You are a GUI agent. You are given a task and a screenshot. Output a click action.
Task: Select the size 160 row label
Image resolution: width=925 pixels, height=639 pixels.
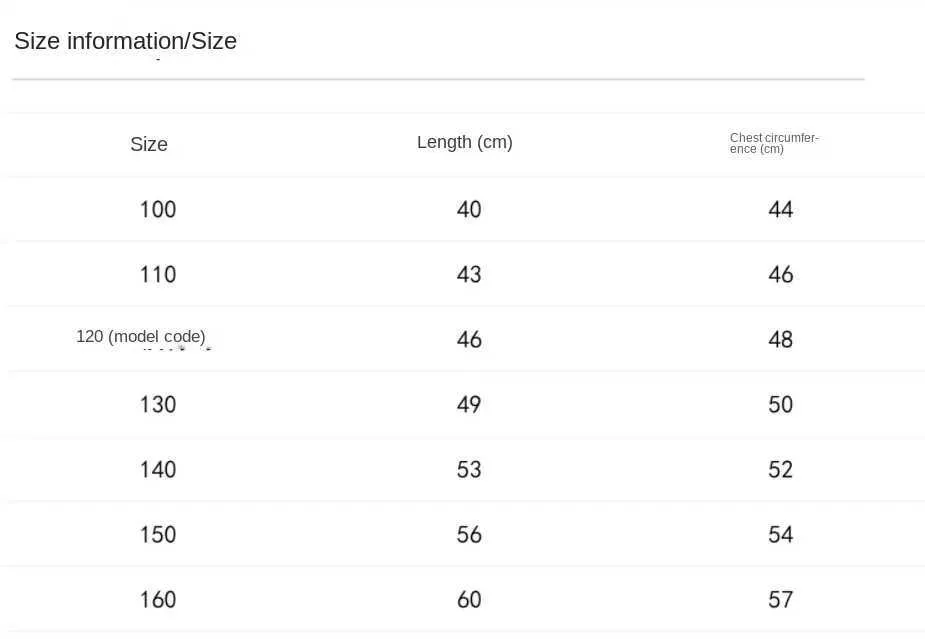pos(158,599)
